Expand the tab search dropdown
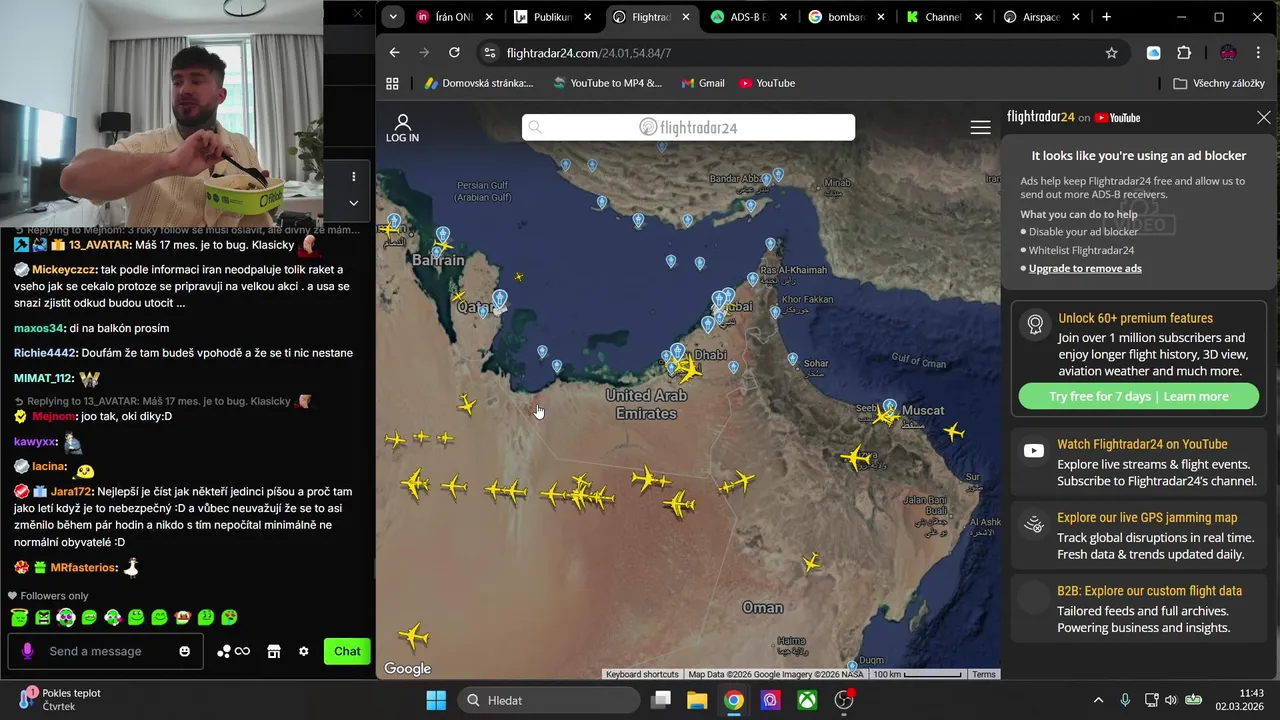The width and height of the screenshot is (1280, 720). click(x=393, y=17)
